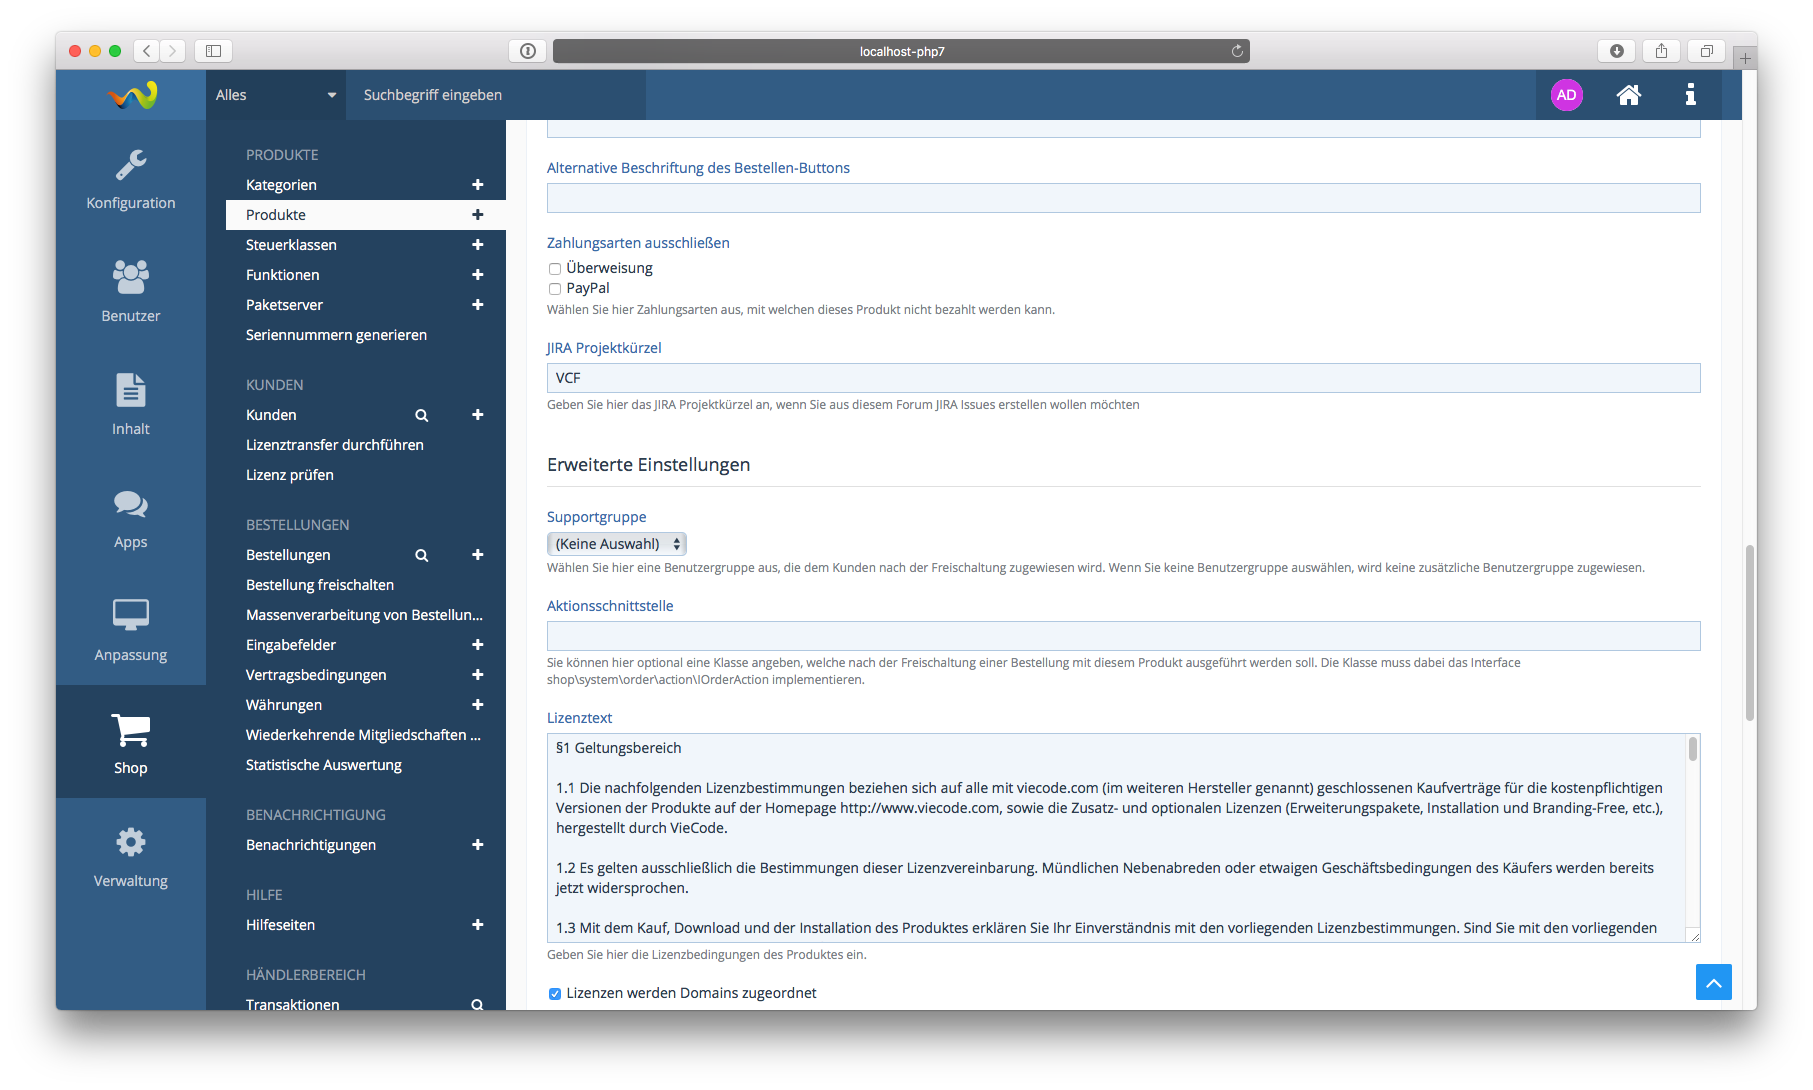Click the scroll-to-top arrow button
Image resolution: width=1813 pixels, height=1090 pixels.
(x=1713, y=982)
